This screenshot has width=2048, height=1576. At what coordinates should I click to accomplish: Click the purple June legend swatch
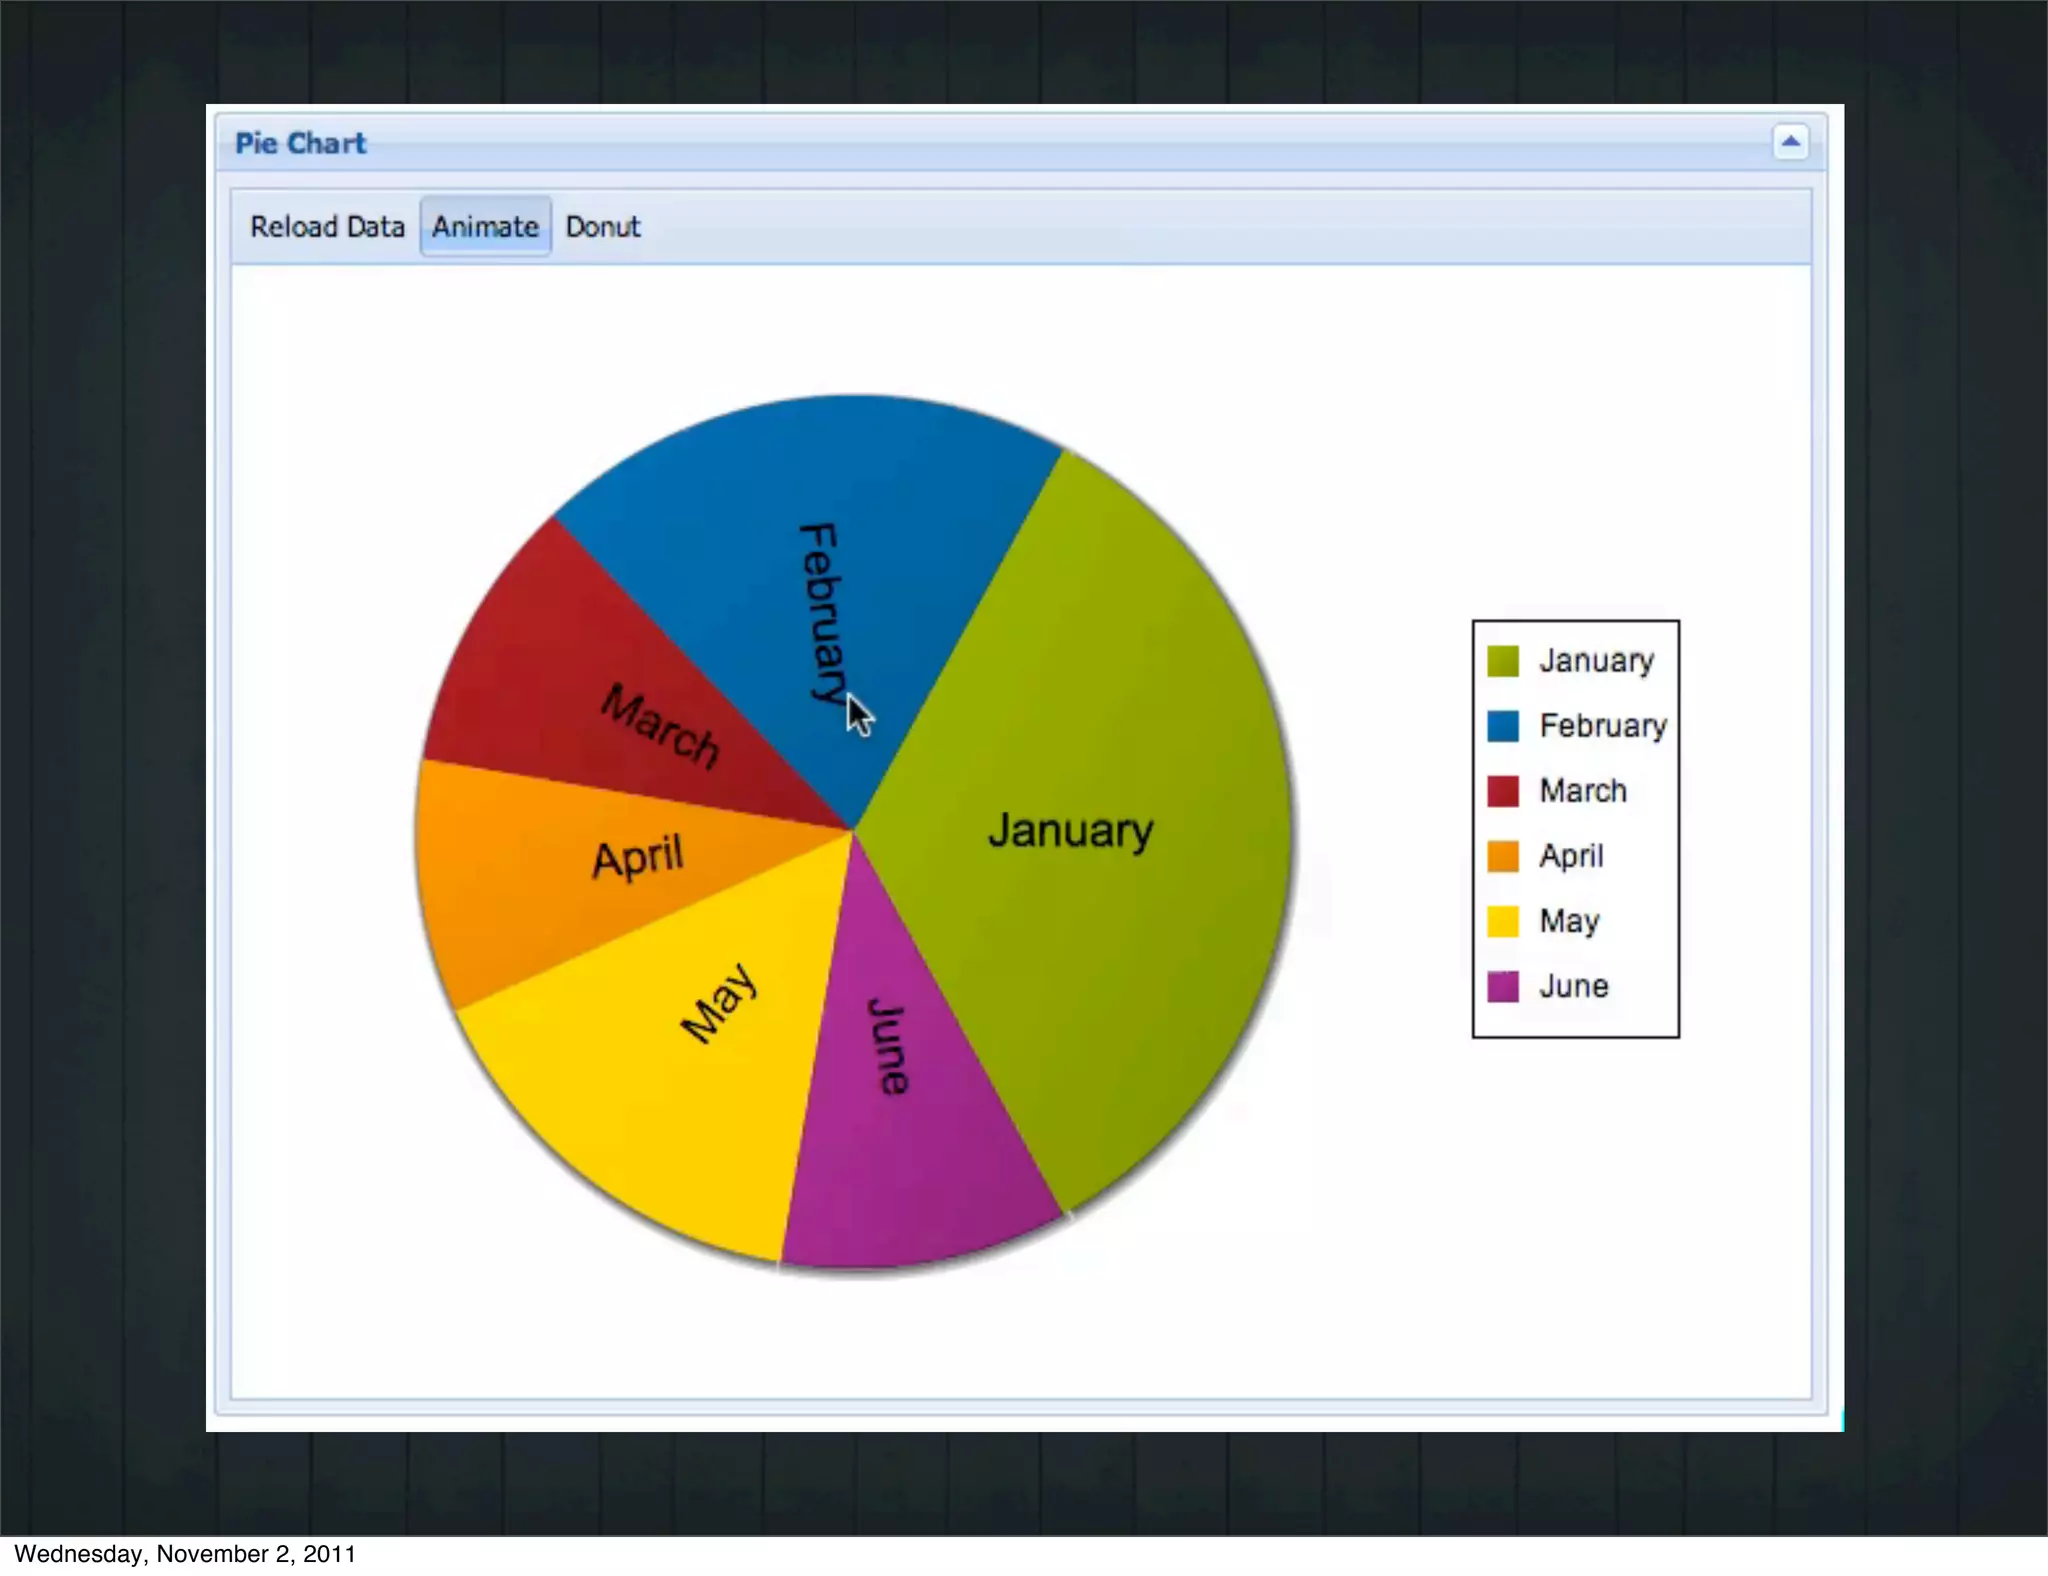tap(1502, 986)
